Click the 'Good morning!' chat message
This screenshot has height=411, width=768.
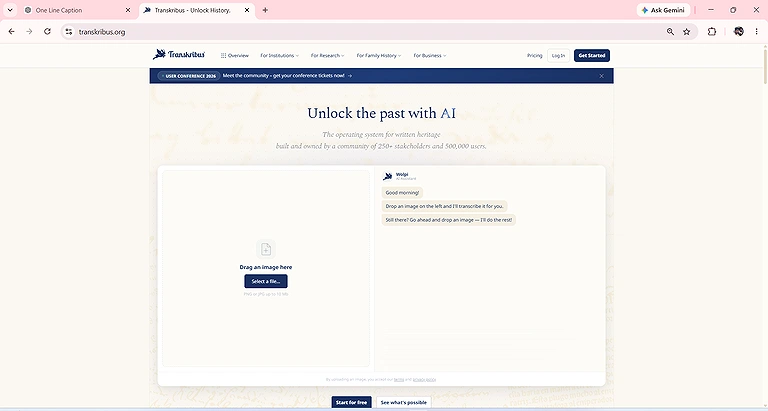click(x=402, y=193)
